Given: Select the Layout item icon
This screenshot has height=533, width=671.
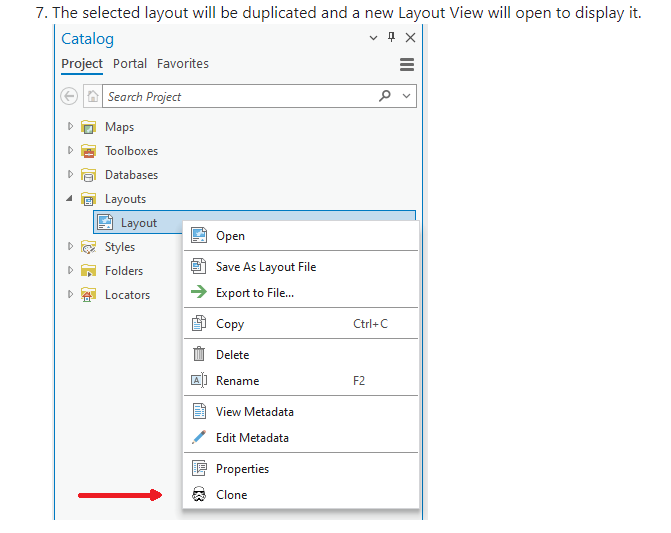Looking at the screenshot, I should click(104, 223).
